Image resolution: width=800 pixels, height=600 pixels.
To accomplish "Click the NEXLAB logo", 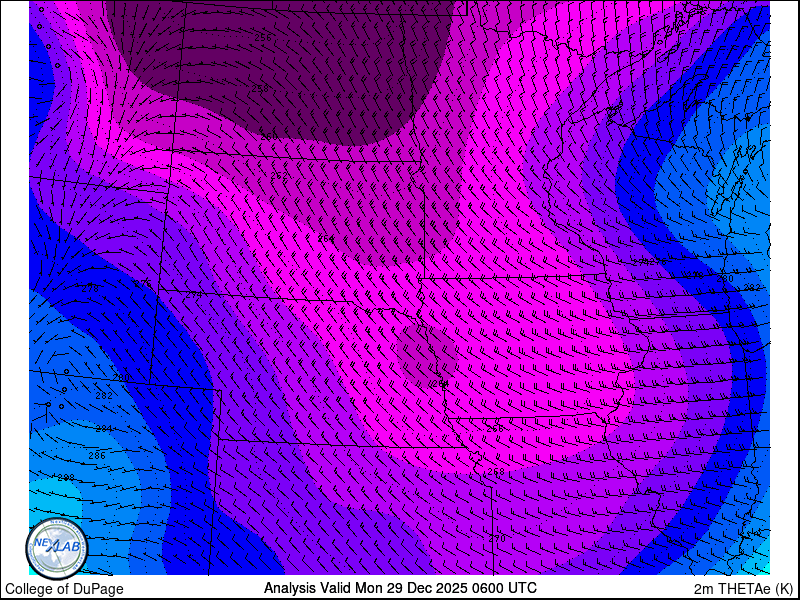I will (x=57, y=549).
